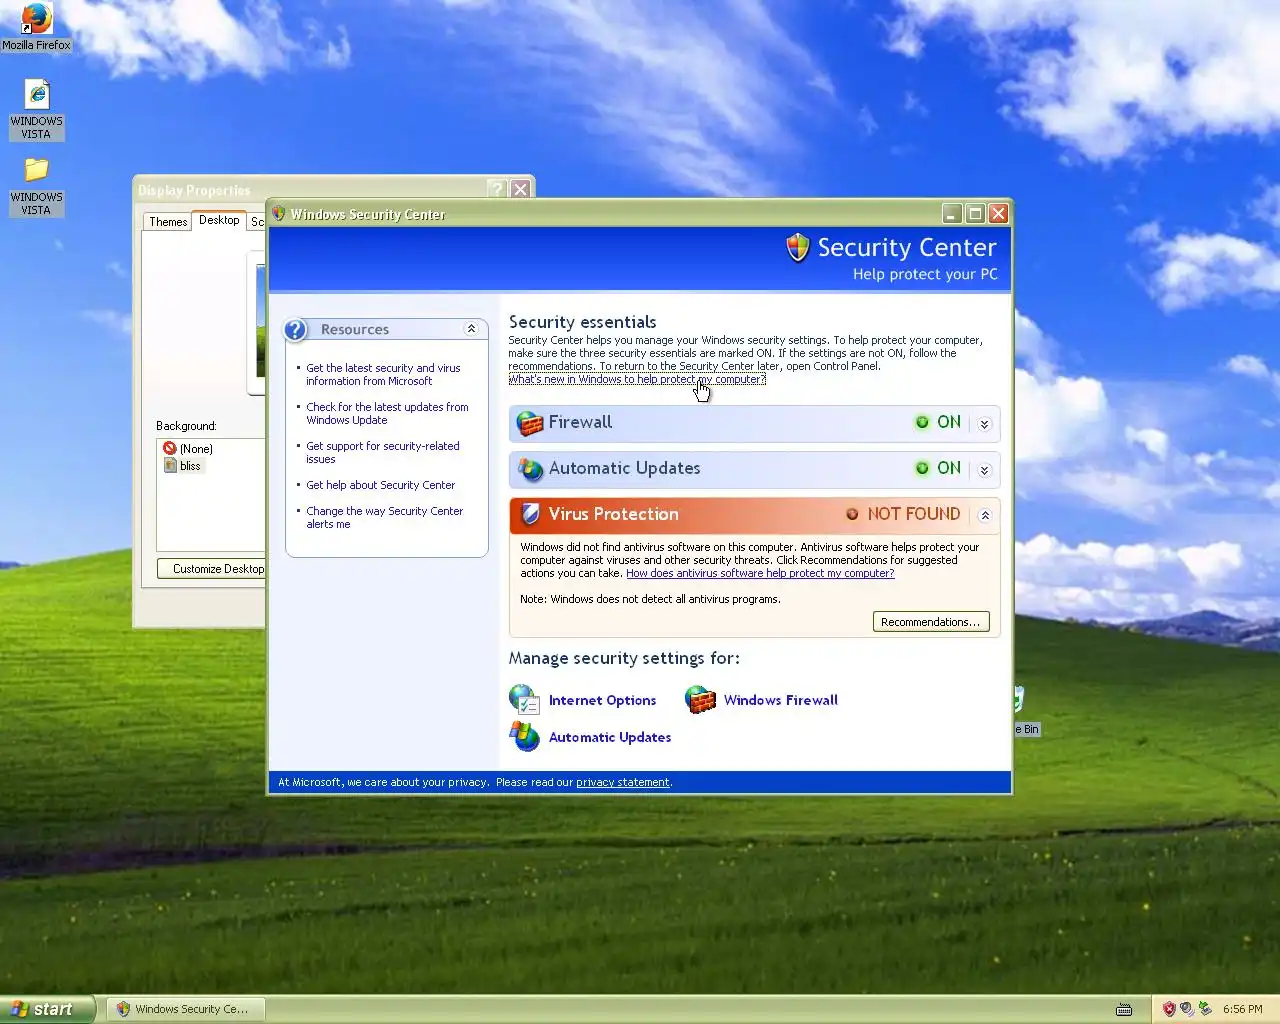
Task: Open Automatic Updates settings link
Action: click(610, 737)
